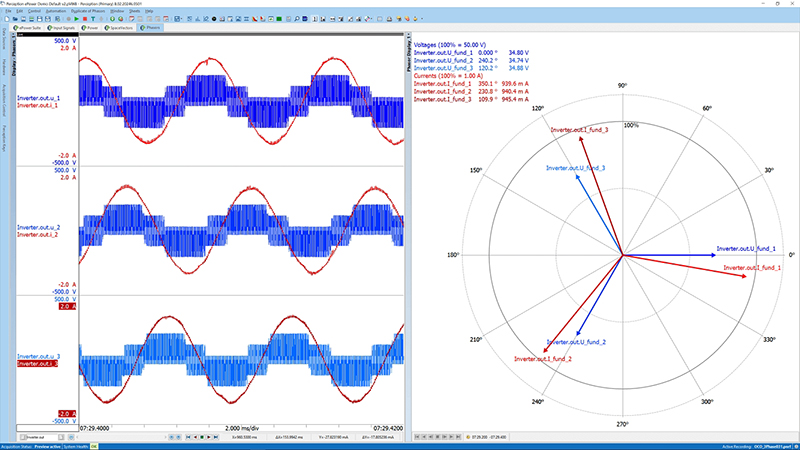Click the first green circular toolbar icon
Image resolution: width=800 pixels, height=450 pixels.
coord(112,19)
